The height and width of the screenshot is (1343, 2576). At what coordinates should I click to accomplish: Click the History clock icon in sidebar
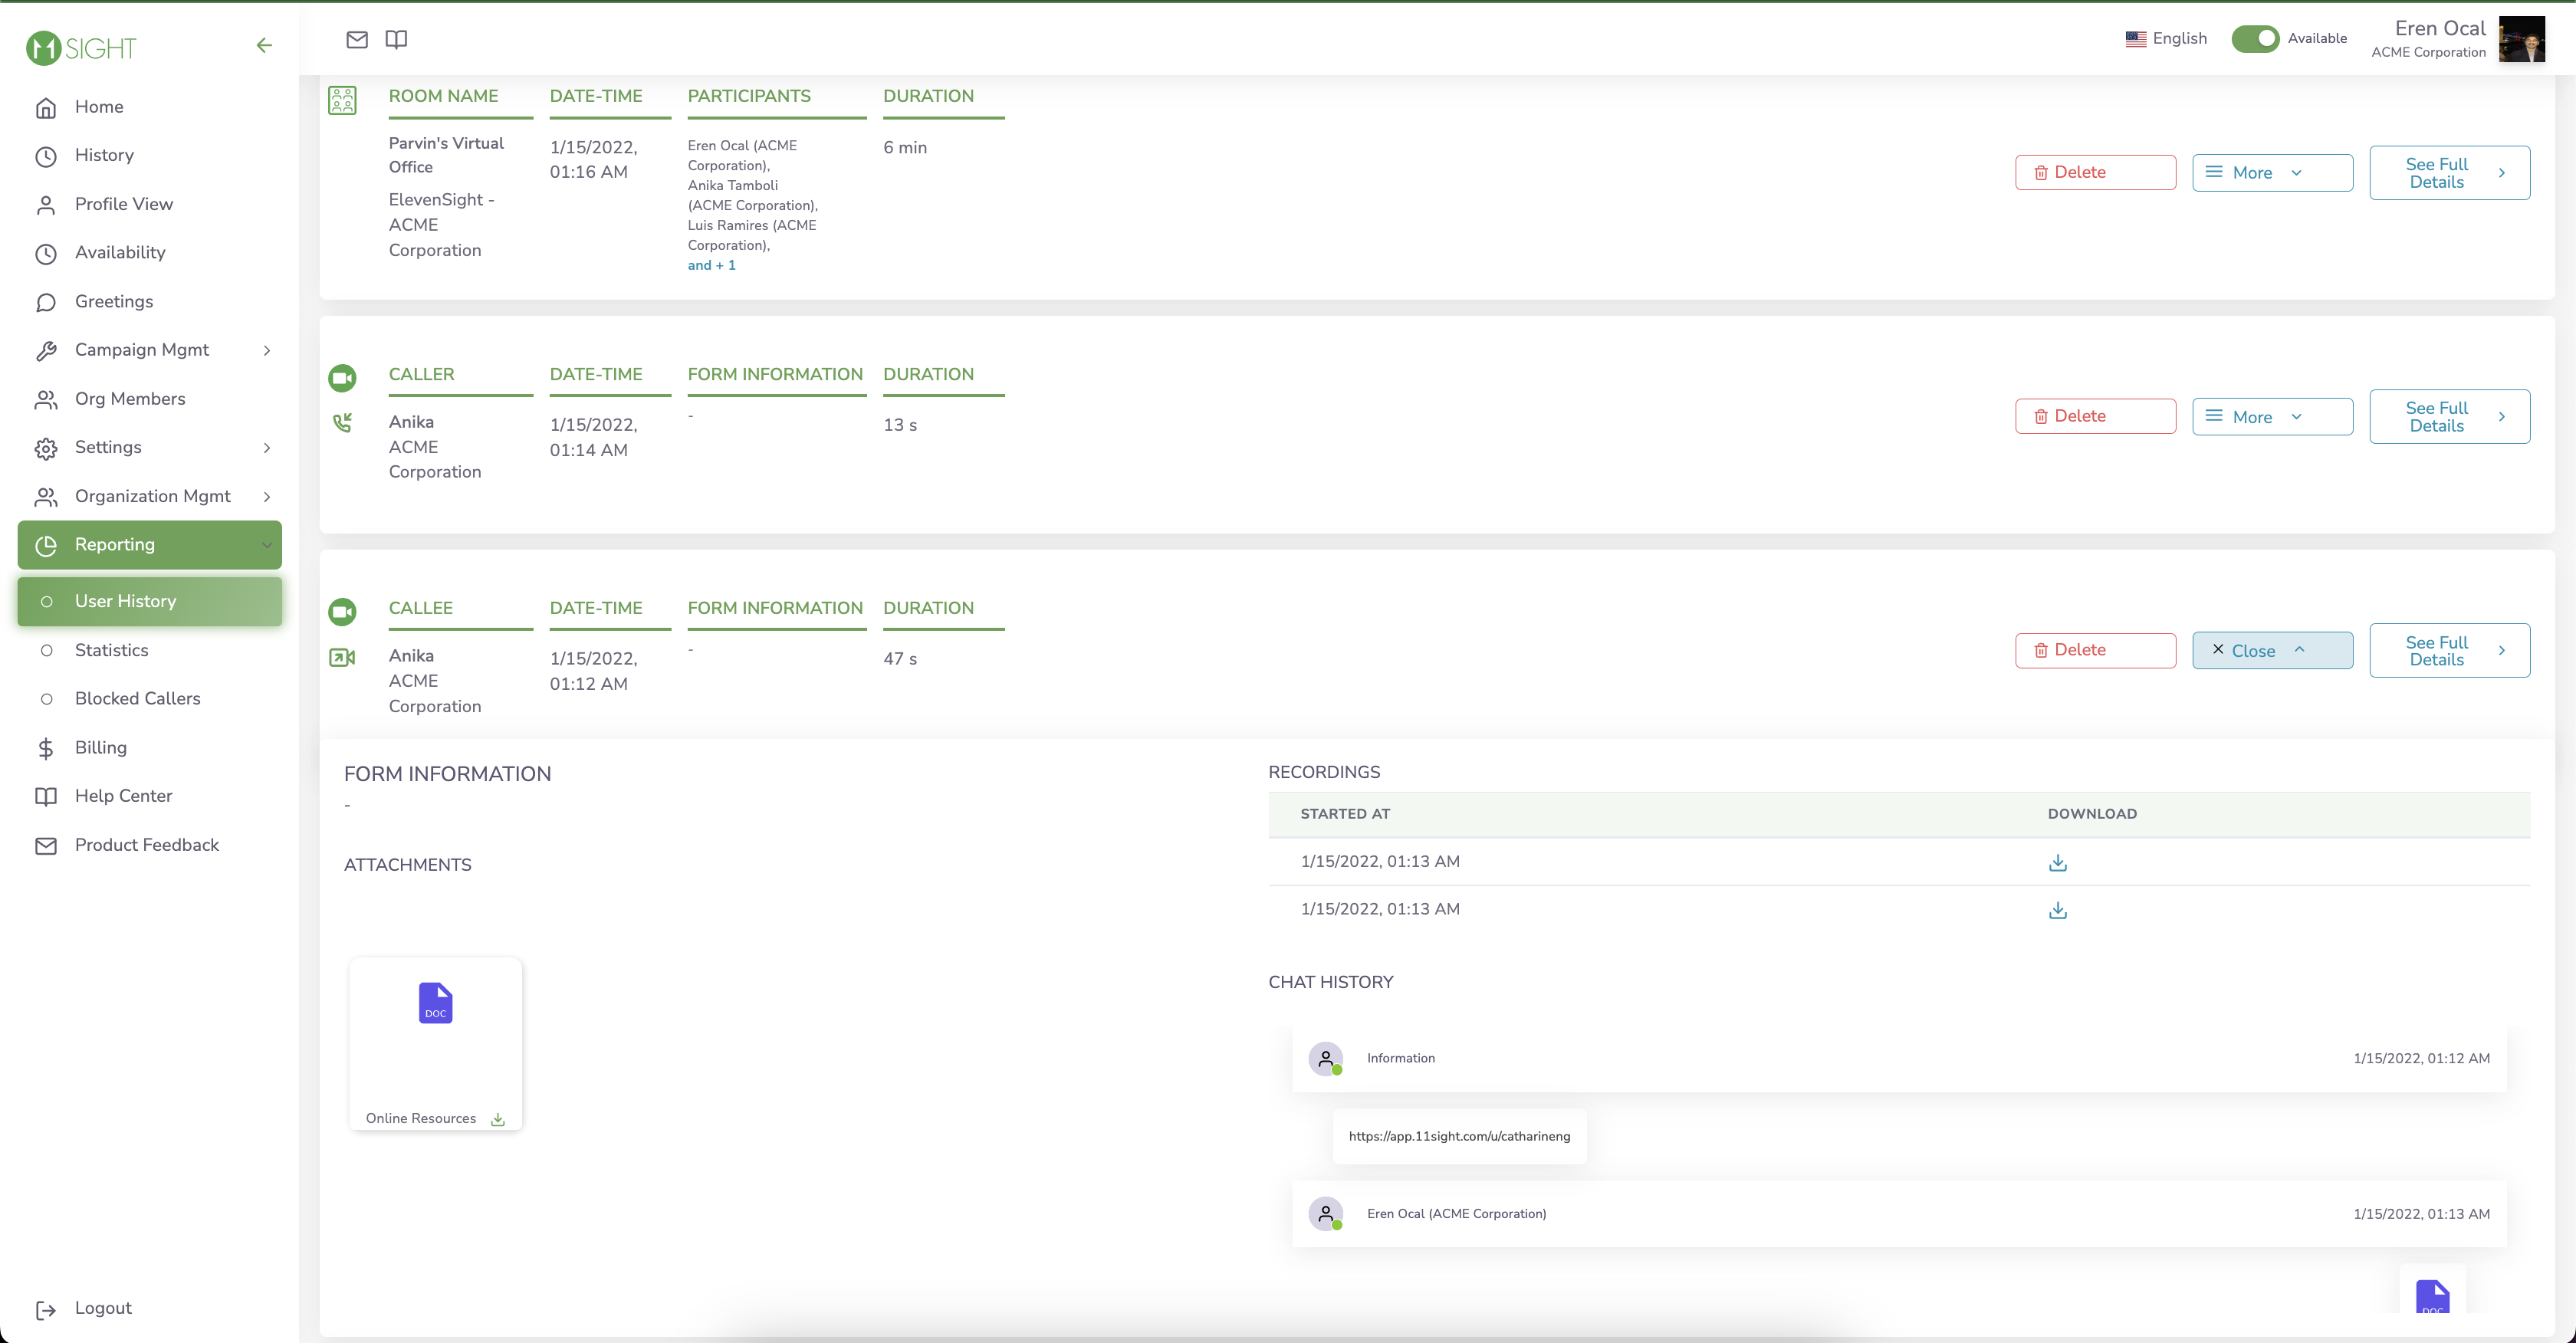(x=46, y=156)
